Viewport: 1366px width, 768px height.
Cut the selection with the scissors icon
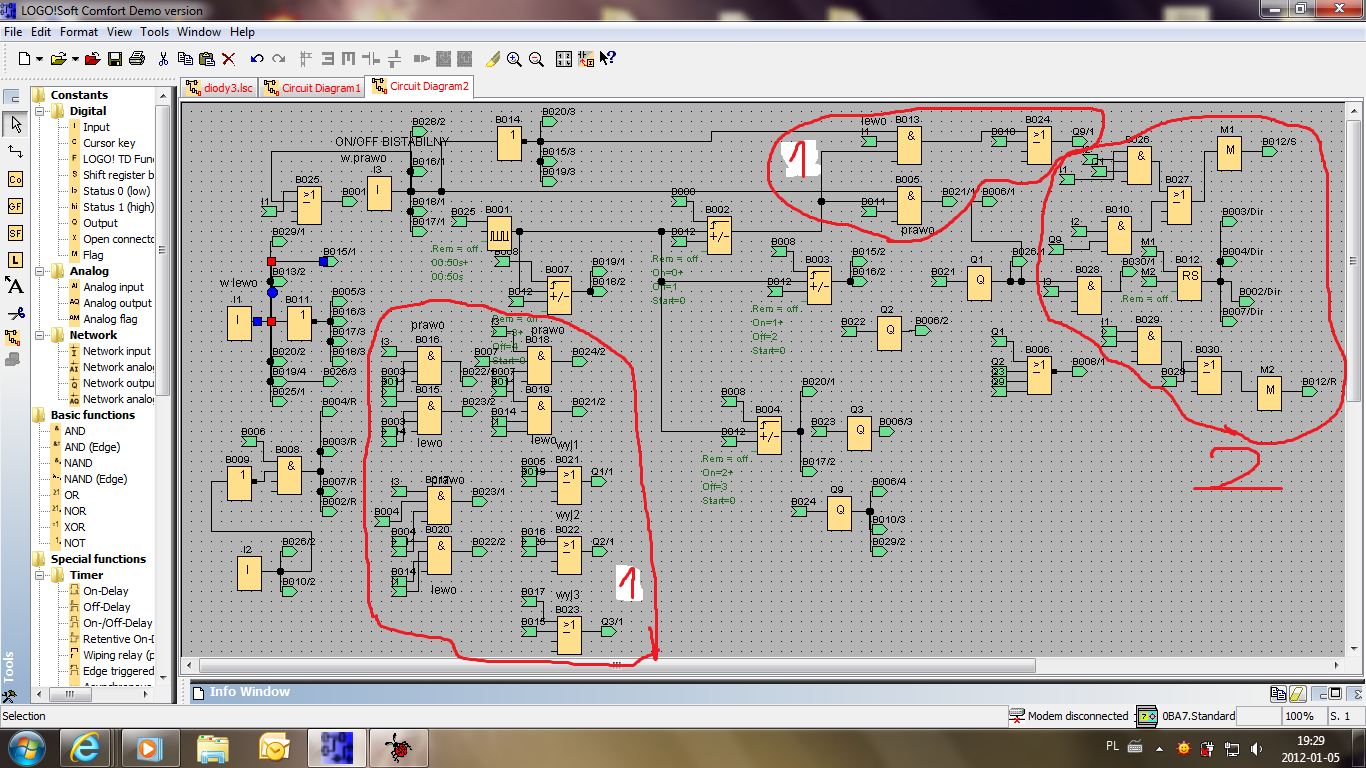click(x=164, y=59)
